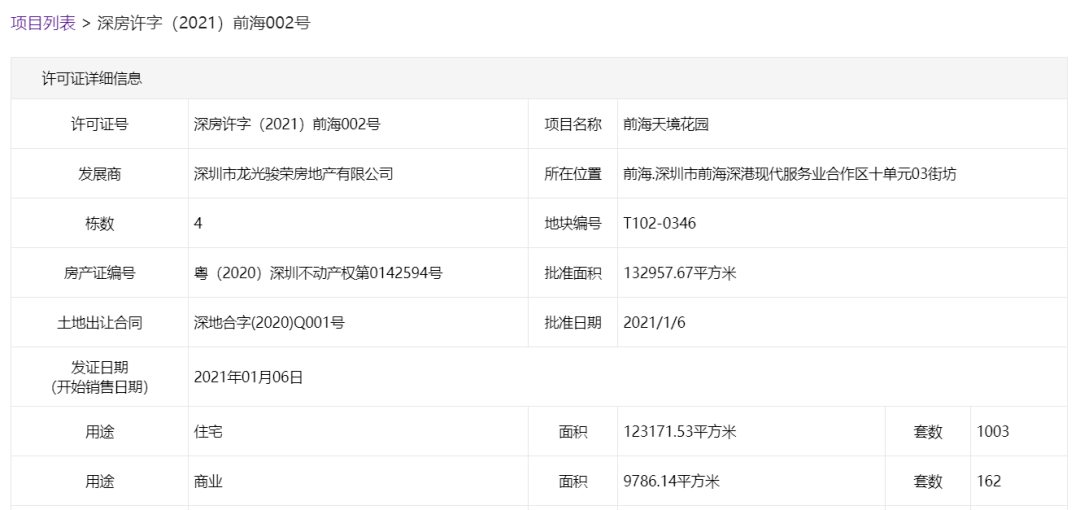Viewport: 1080px width, 510px height.
Task: Open the 项目列表 breadcrumb link
Action: [x=43, y=23]
